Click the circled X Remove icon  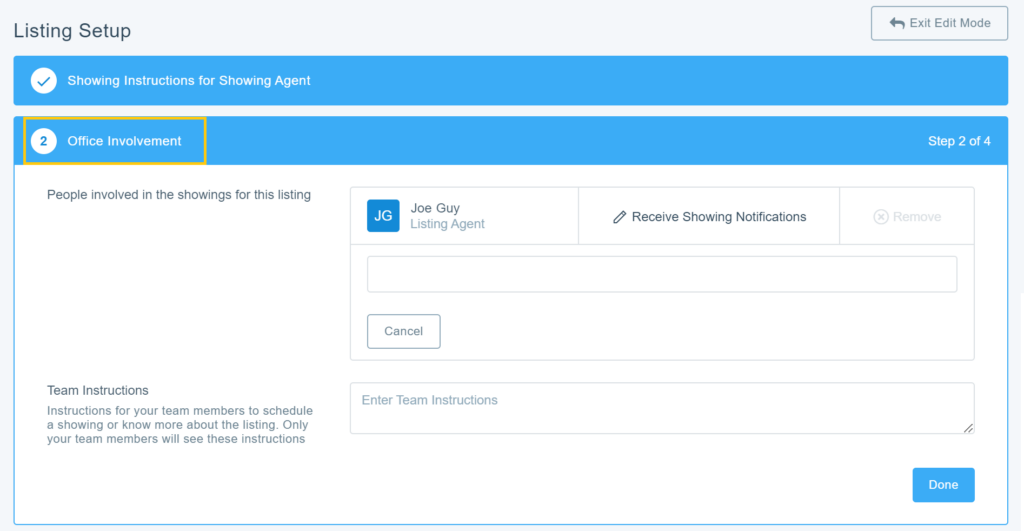[x=881, y=217]
